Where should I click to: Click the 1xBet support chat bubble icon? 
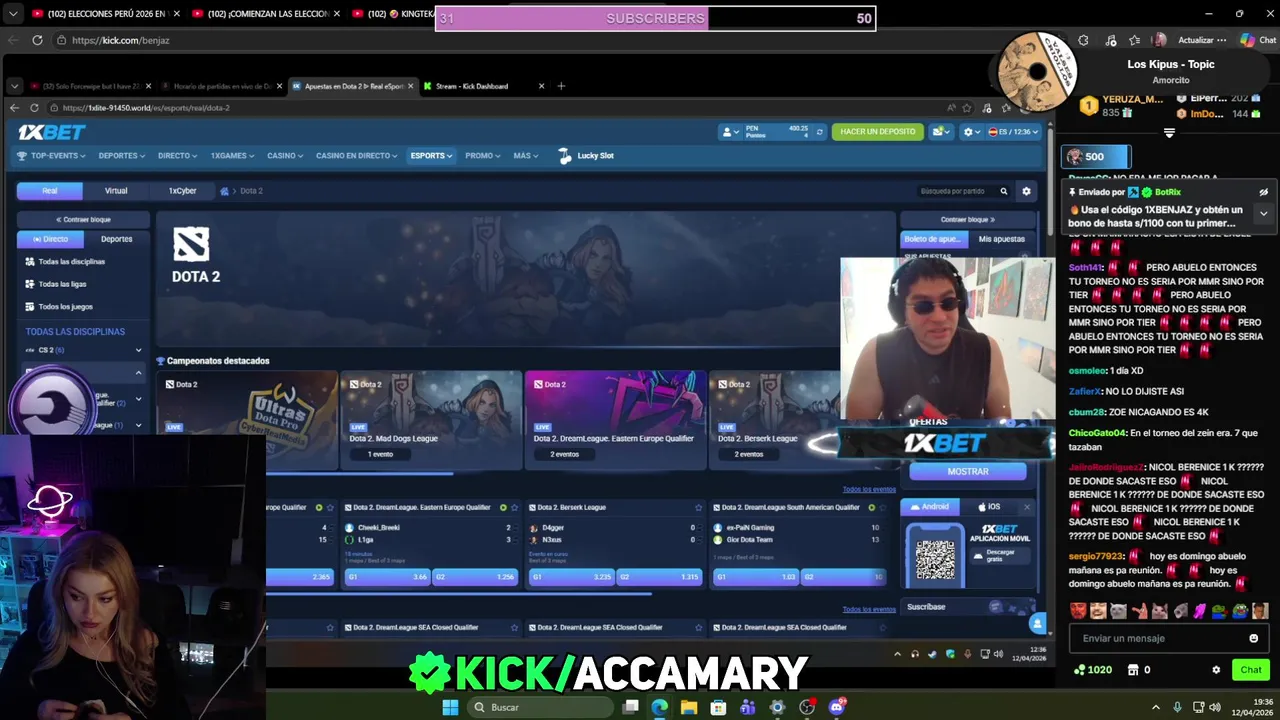pyautogui.click(x=1038, y=624)
